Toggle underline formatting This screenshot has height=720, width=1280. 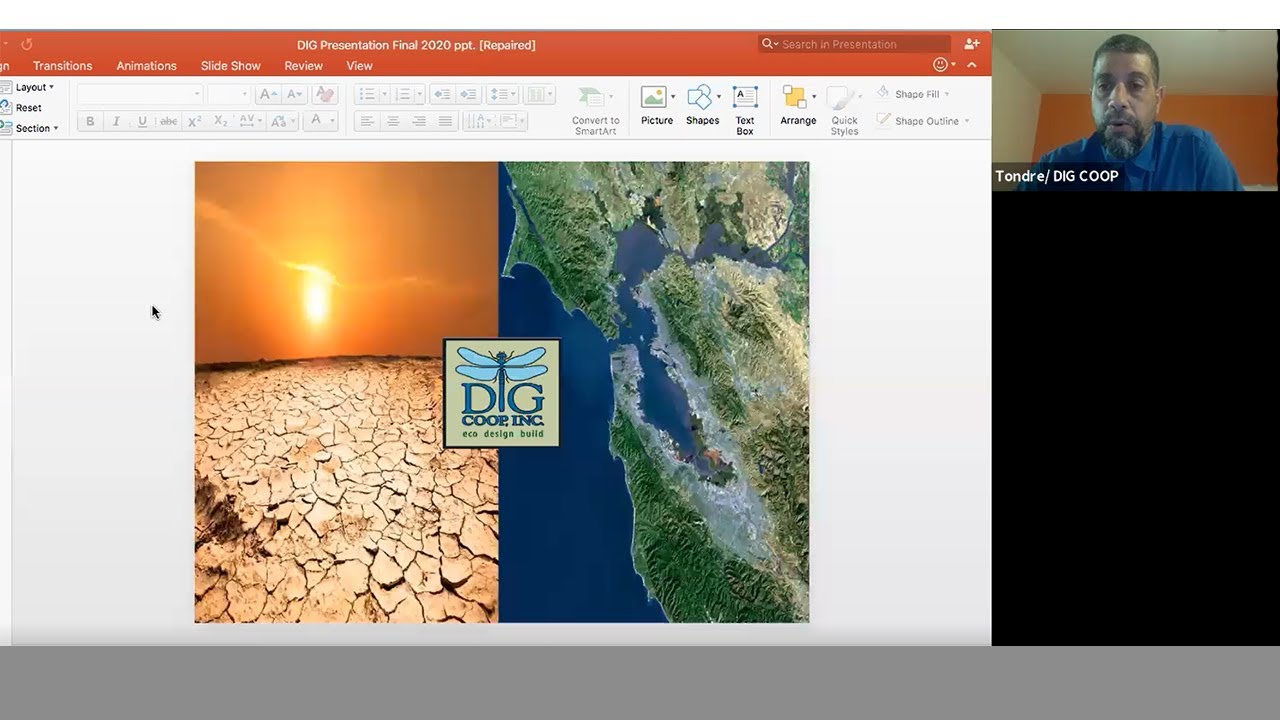point(142,121)
